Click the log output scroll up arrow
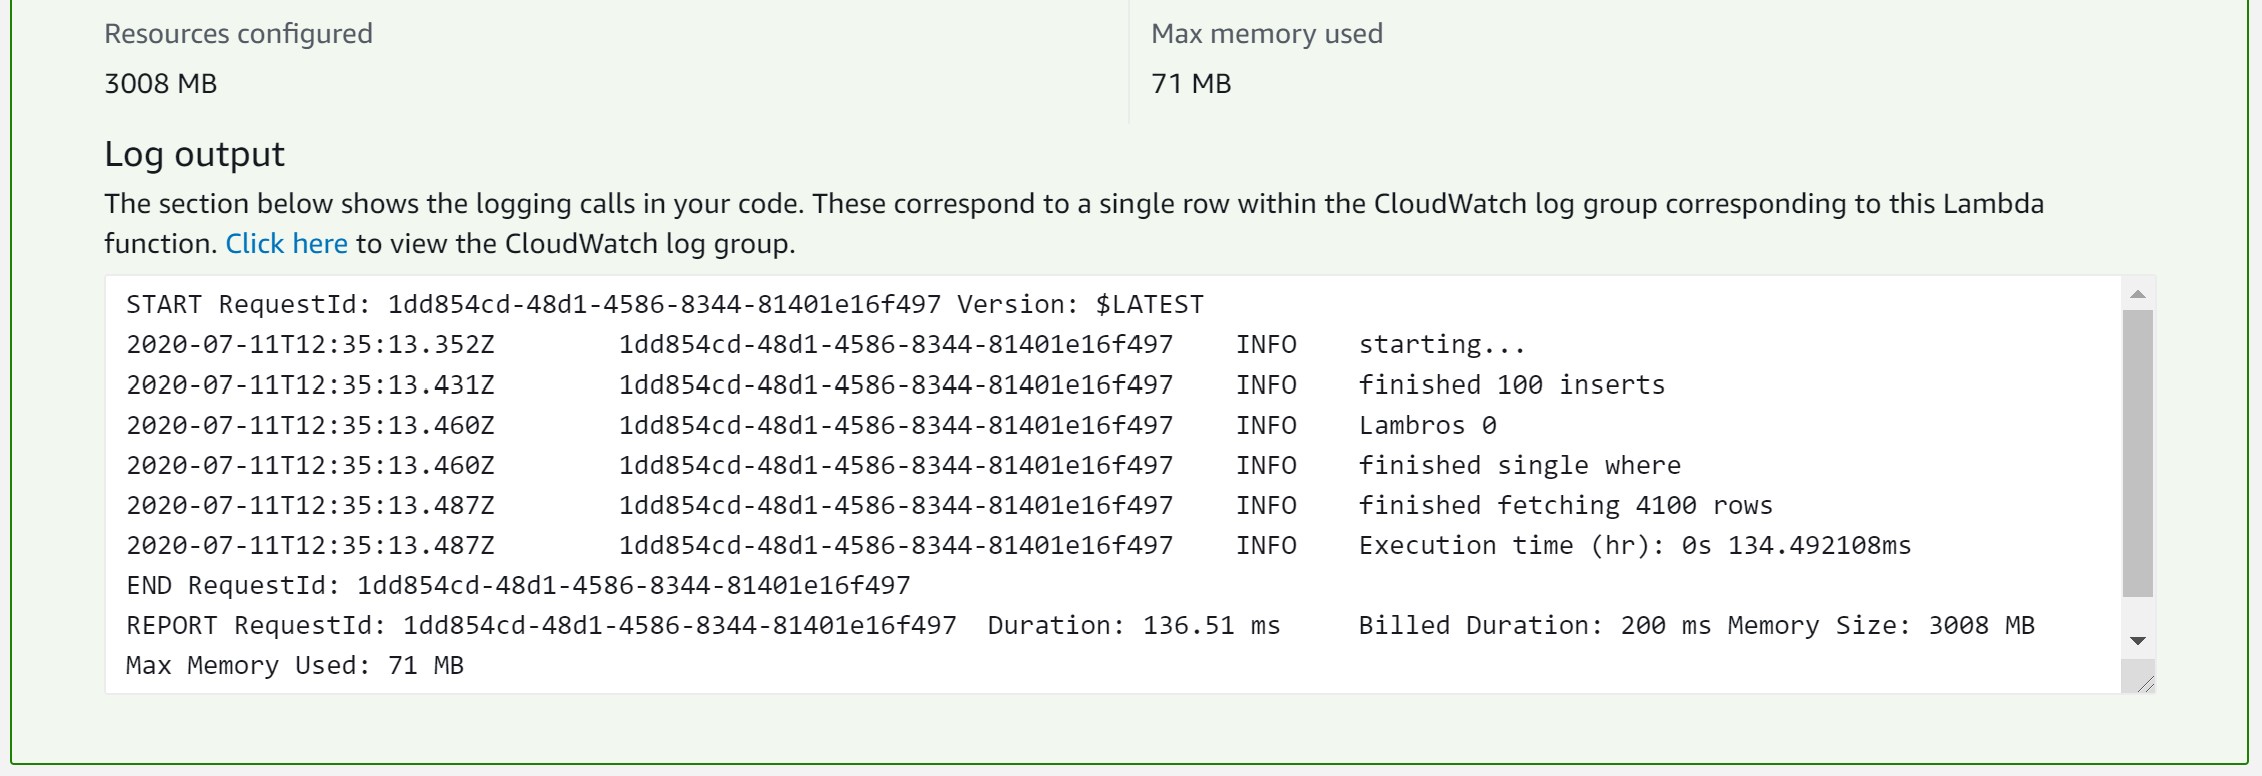The image size is (2262, 776). click(2138, 294)
